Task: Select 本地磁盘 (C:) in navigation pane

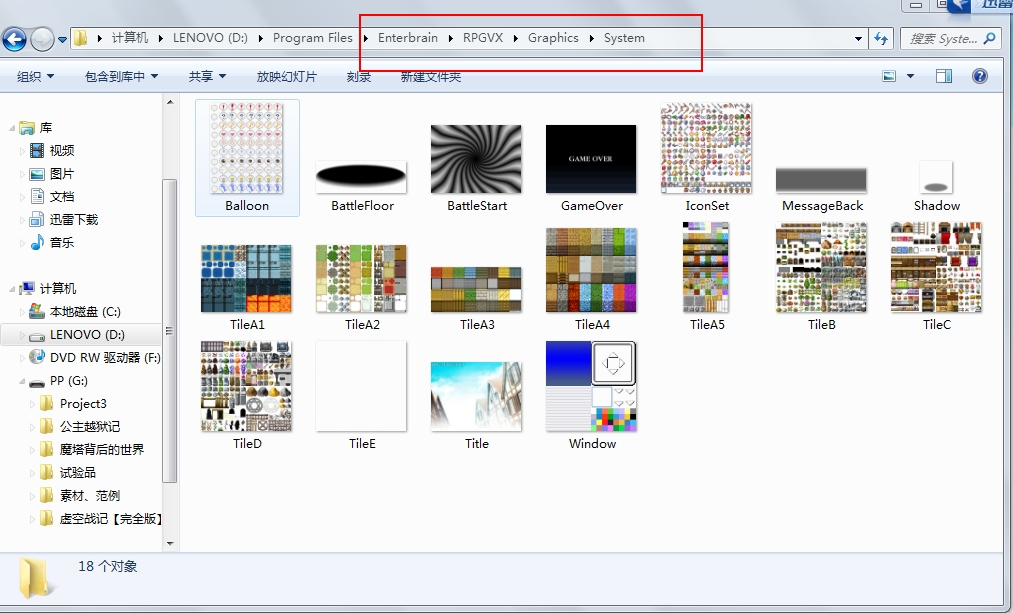Action: click(76, 311)
